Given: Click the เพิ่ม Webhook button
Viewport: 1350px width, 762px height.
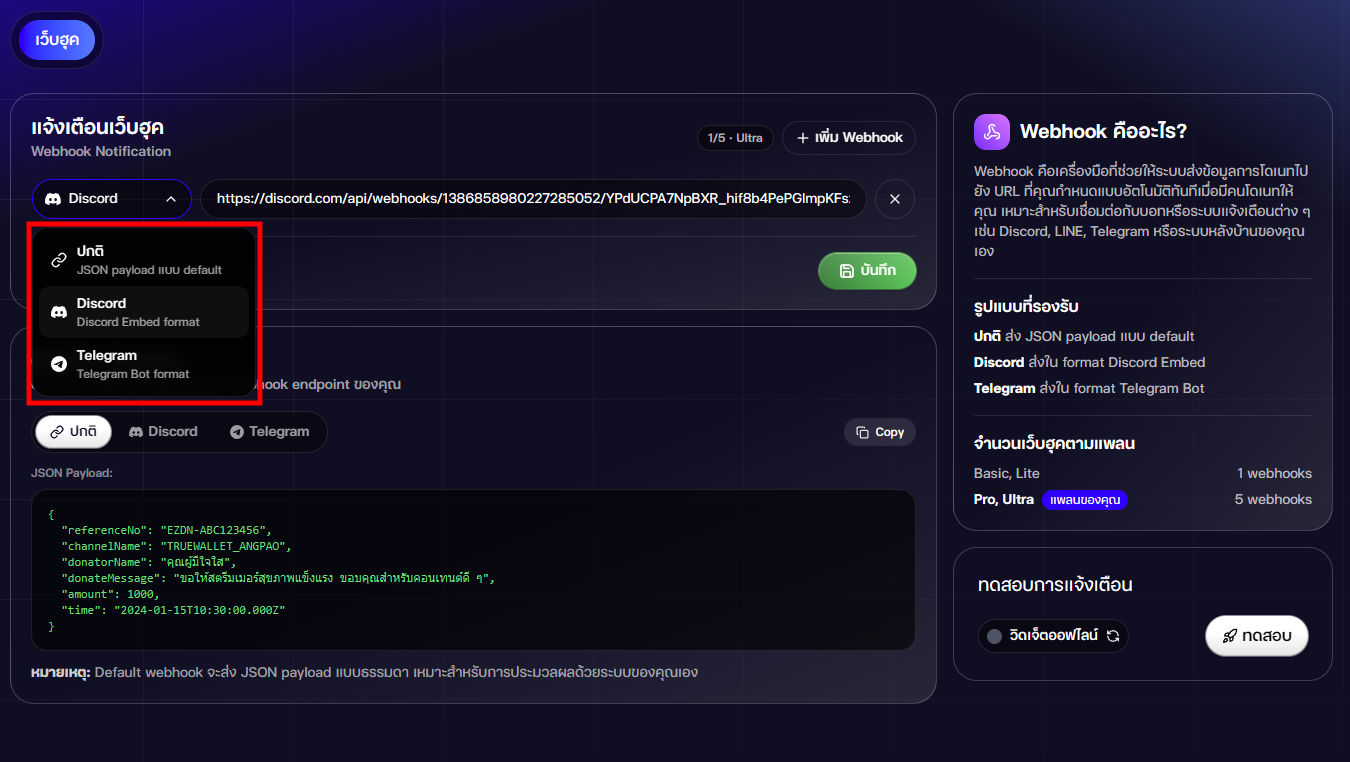Looking at the screenshot, I should [x=849, y=137].
